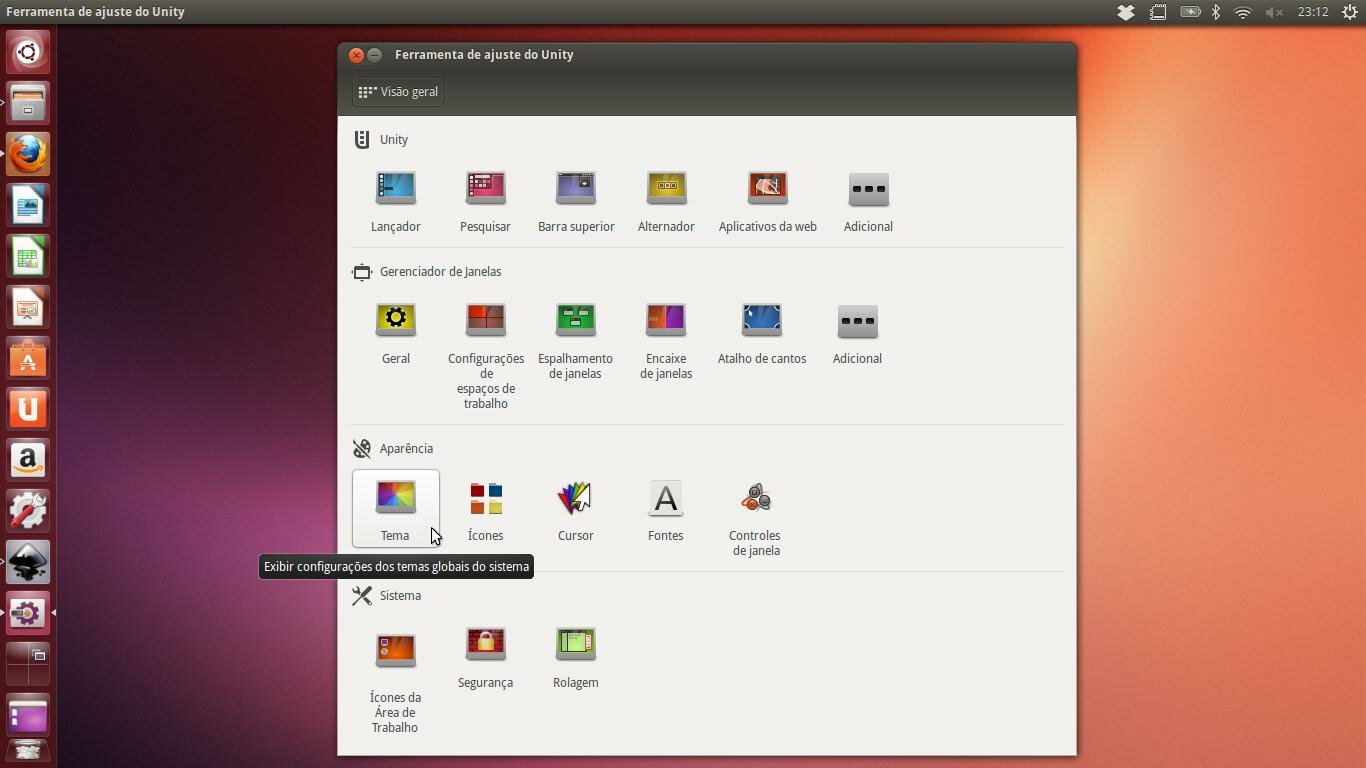Open the Segurança system settings

tap(486, 644)
